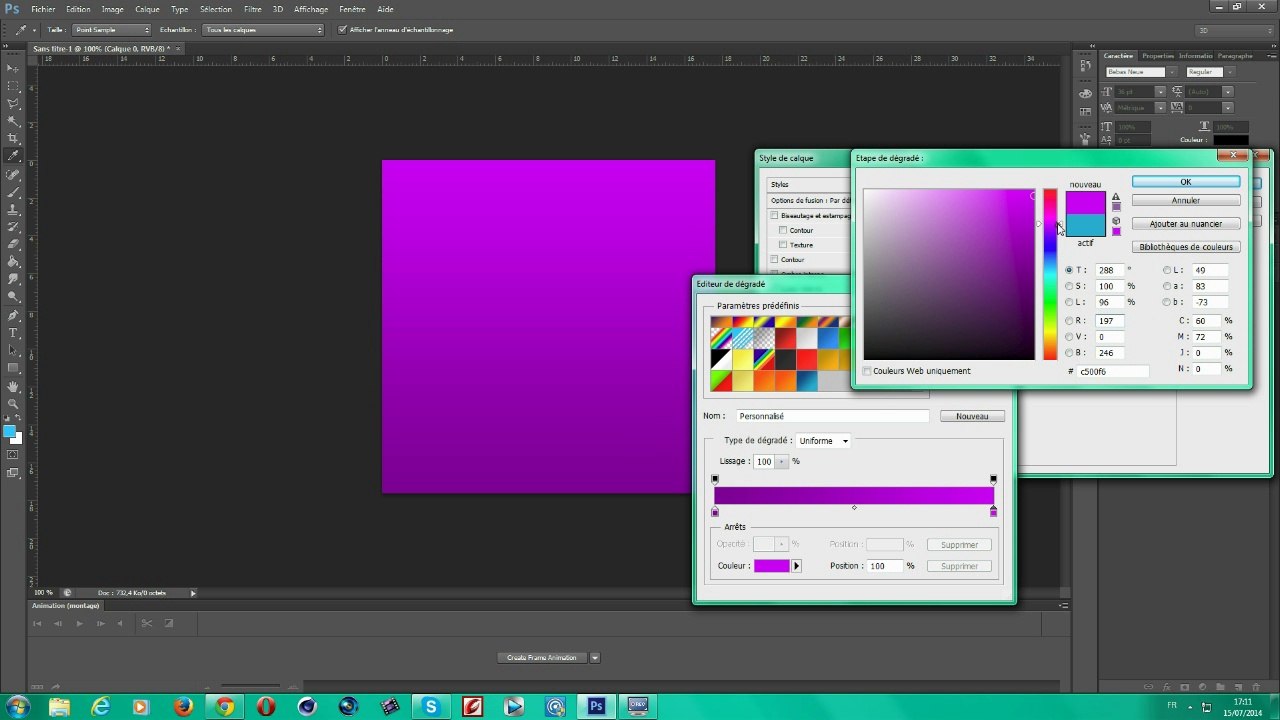Select the S saturation radio button
This screenshot has height=720, width=1280.
click(x=1069, y=286)
